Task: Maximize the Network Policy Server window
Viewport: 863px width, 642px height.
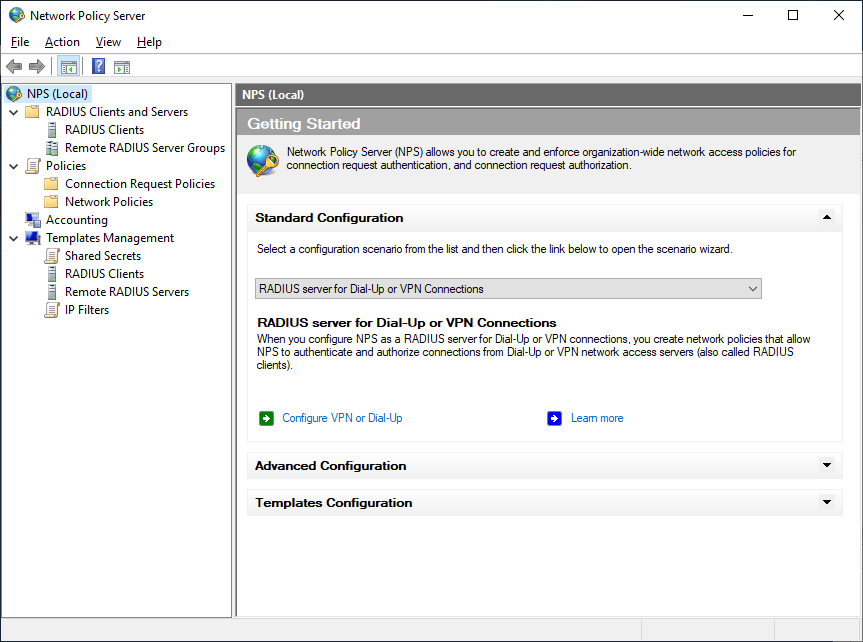Action: tap(793, 15)
